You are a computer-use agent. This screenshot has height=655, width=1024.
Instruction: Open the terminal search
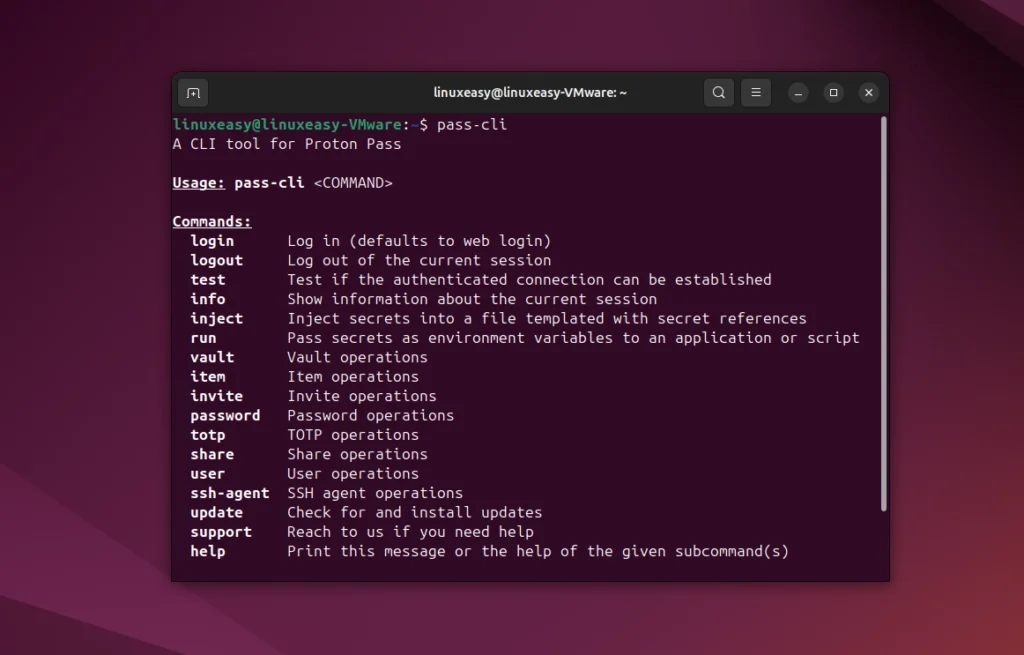coord(718,92)
